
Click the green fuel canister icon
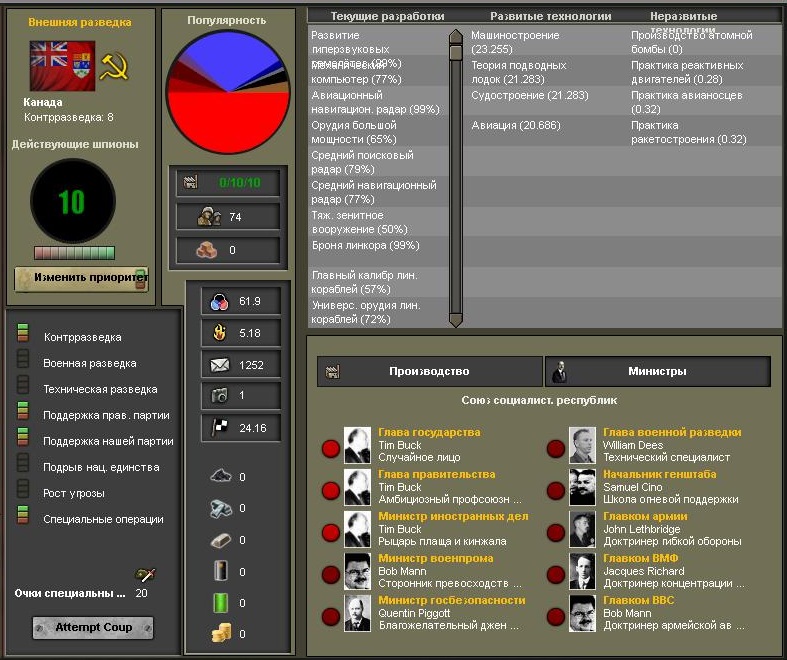(221, 602)
